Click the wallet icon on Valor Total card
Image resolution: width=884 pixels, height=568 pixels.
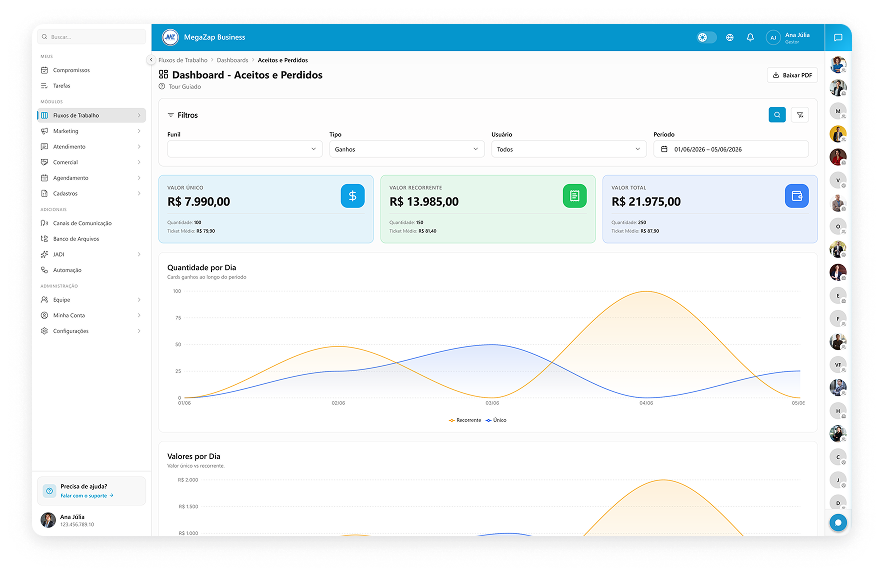(x=797, y=196)
